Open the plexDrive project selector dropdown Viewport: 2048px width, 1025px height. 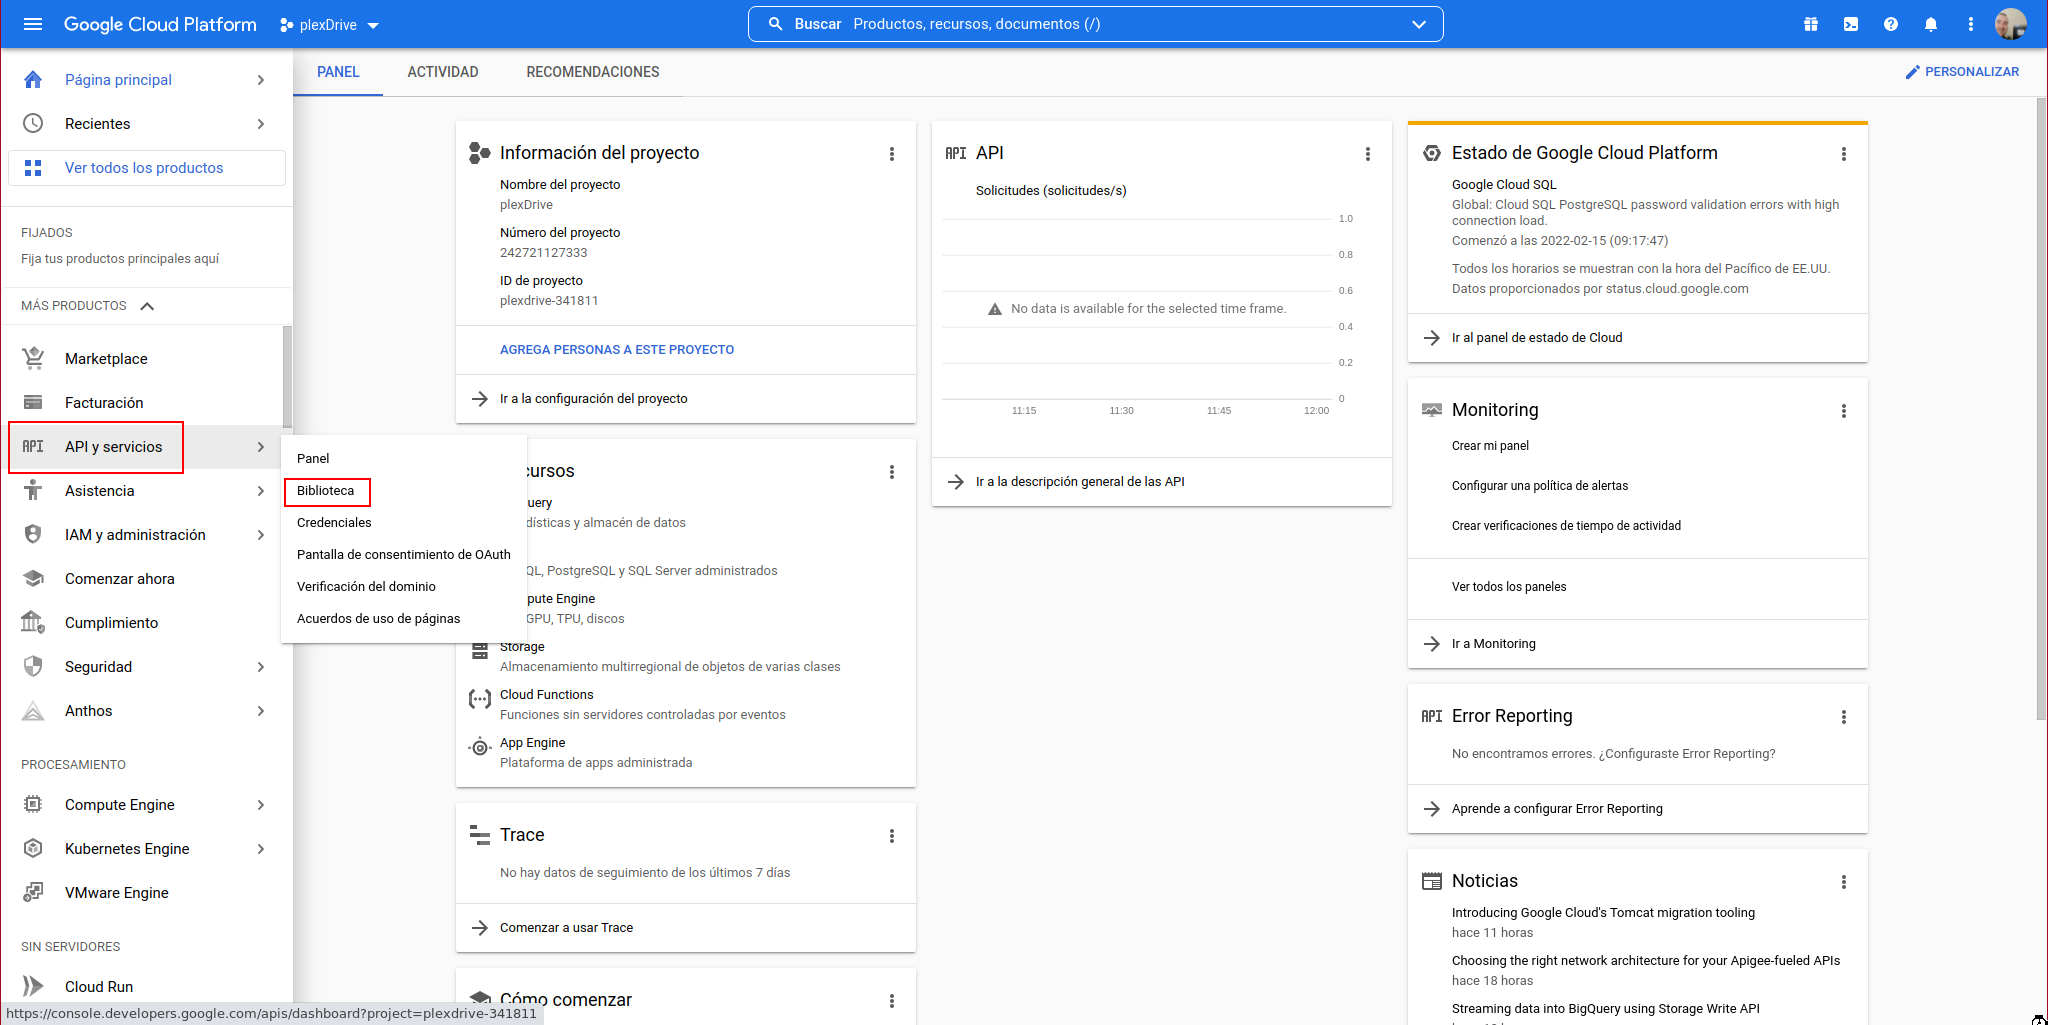(330, 25)
